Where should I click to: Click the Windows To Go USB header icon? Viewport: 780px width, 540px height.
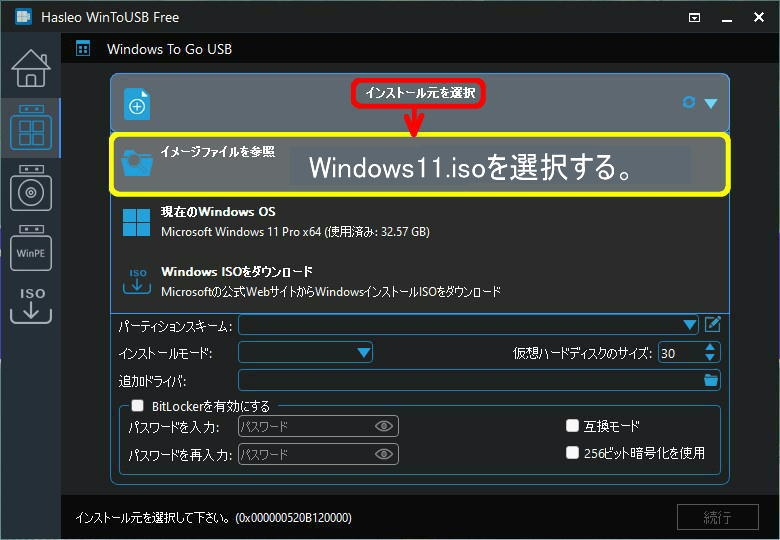83,49
